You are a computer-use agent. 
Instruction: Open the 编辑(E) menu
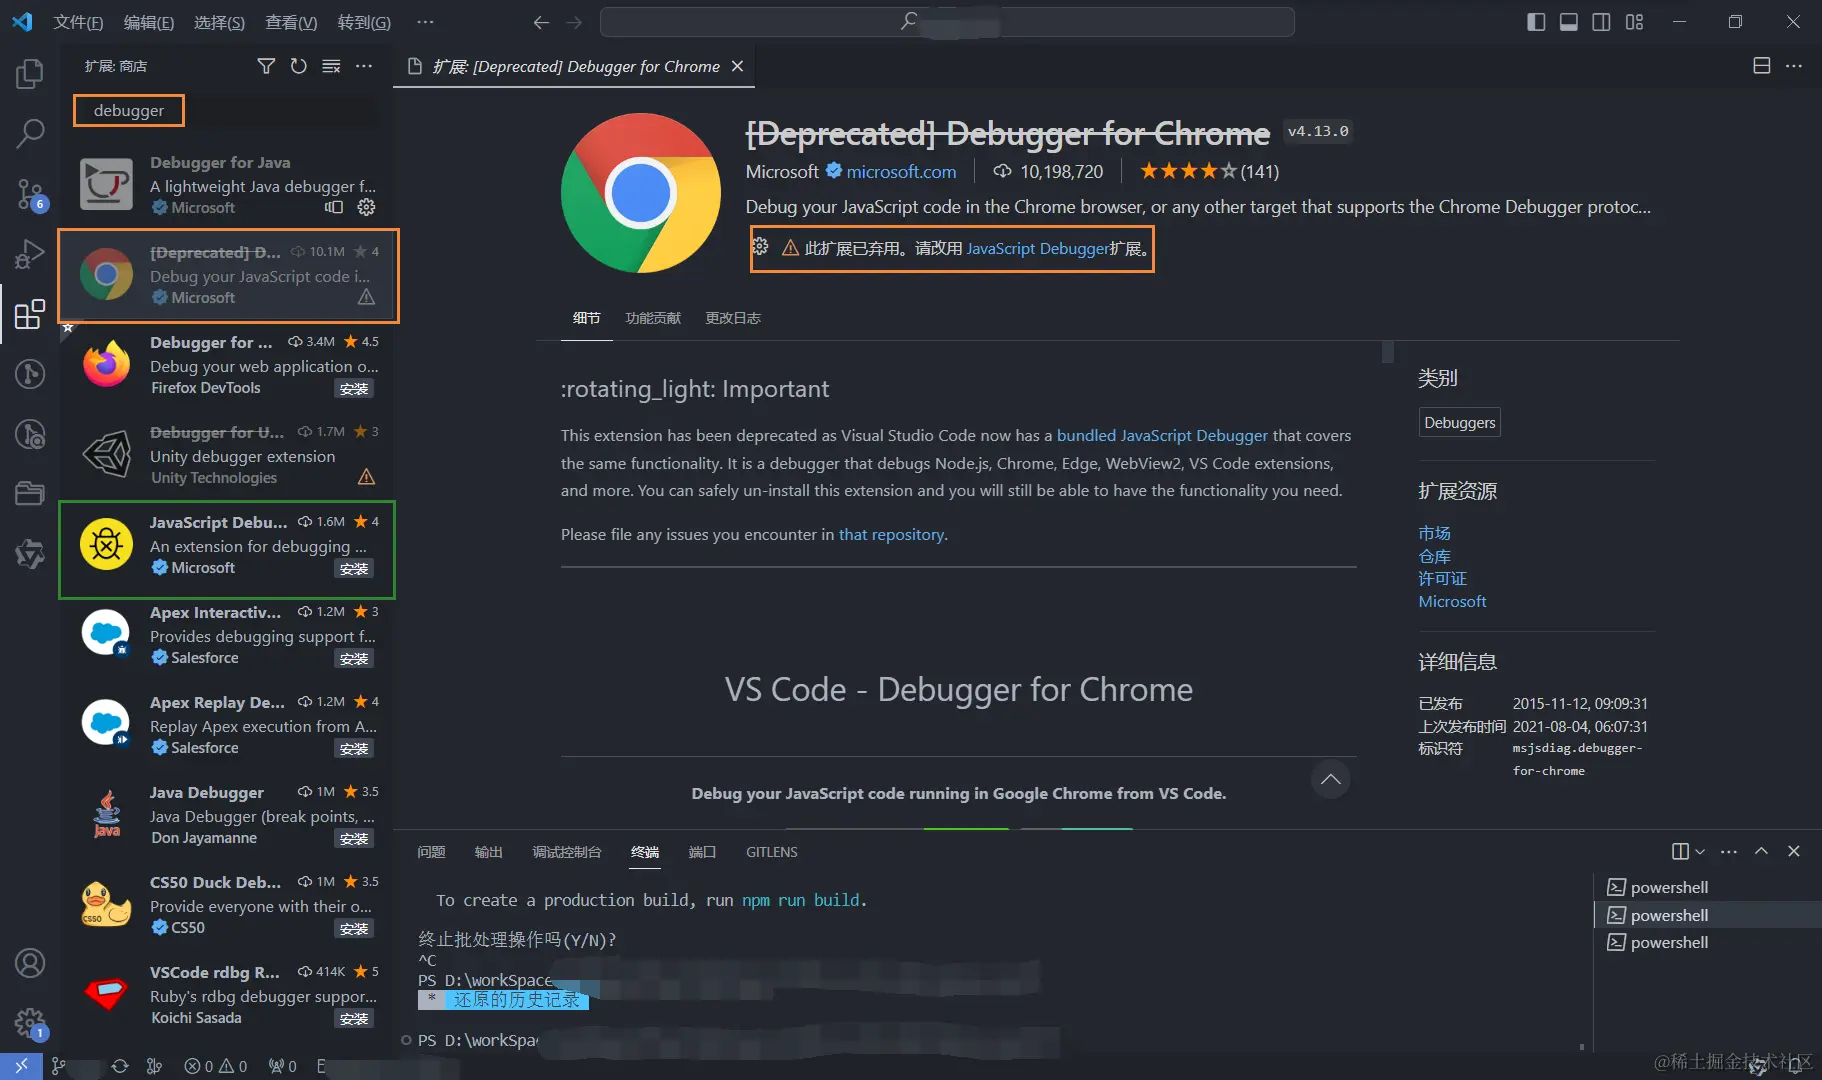coord(149,22)
